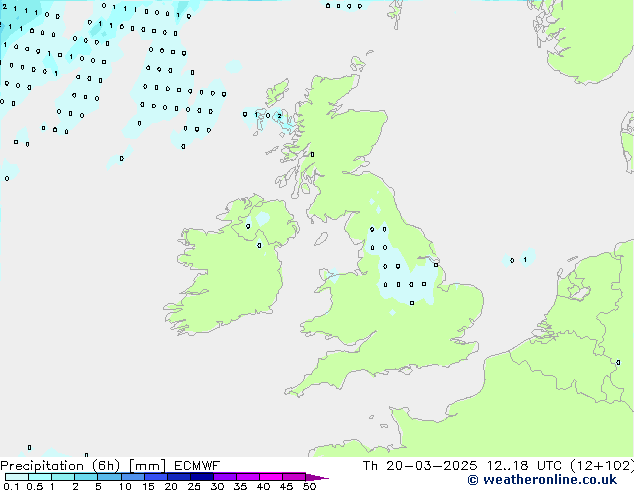Pick the 35–40 mm violet legend box
The image size is (634, 490).
[x=248, y=477]
